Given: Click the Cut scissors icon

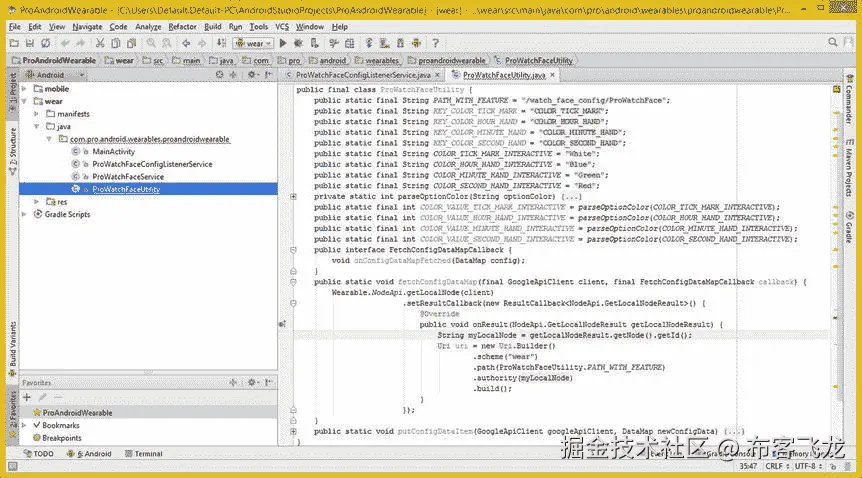Looking at the screenshot, I should (100, 43).
